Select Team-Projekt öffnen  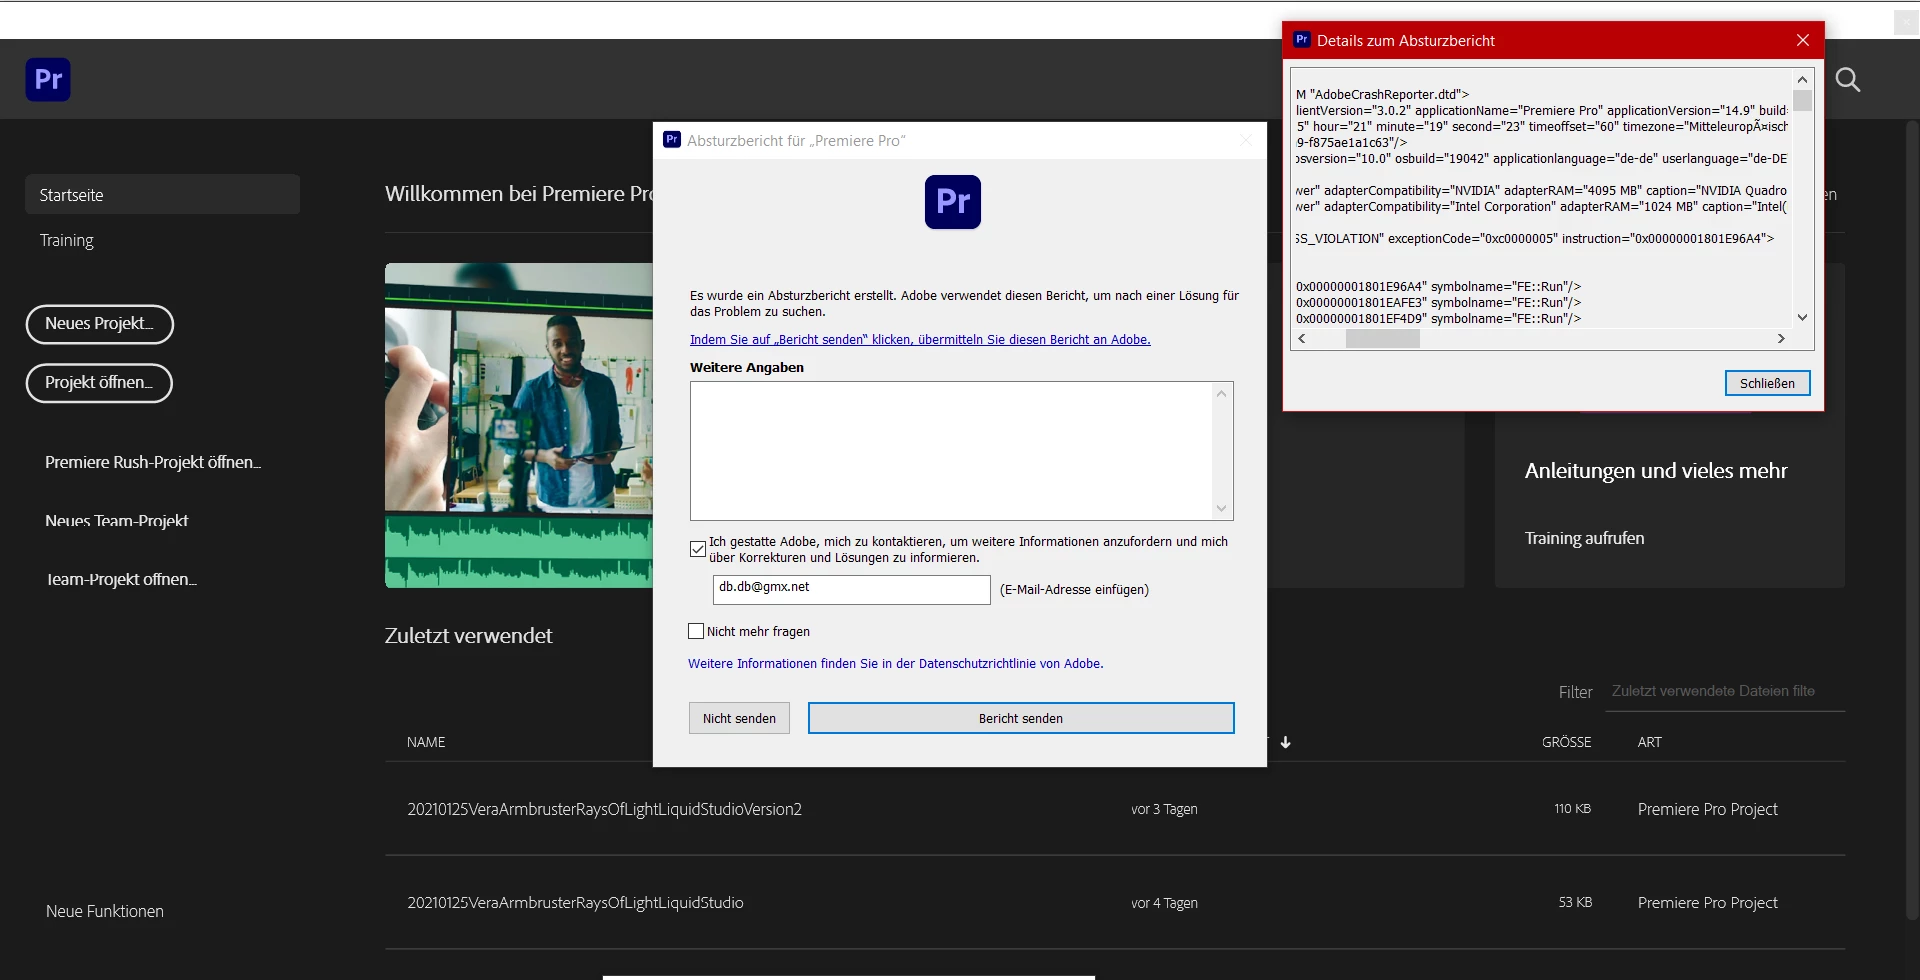(122, 579)
